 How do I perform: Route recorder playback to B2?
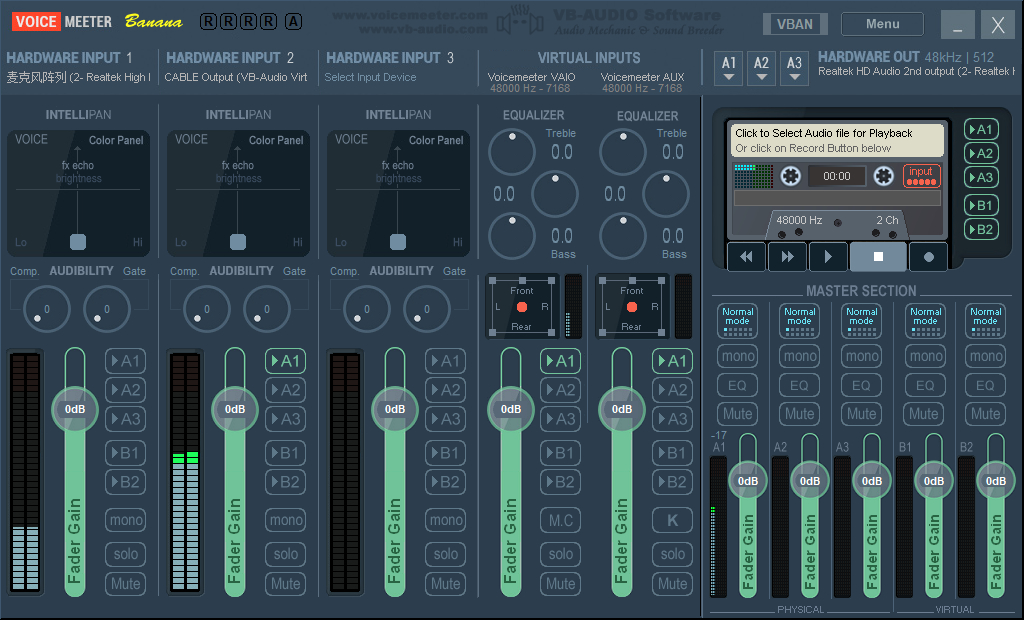pos(981,229)
